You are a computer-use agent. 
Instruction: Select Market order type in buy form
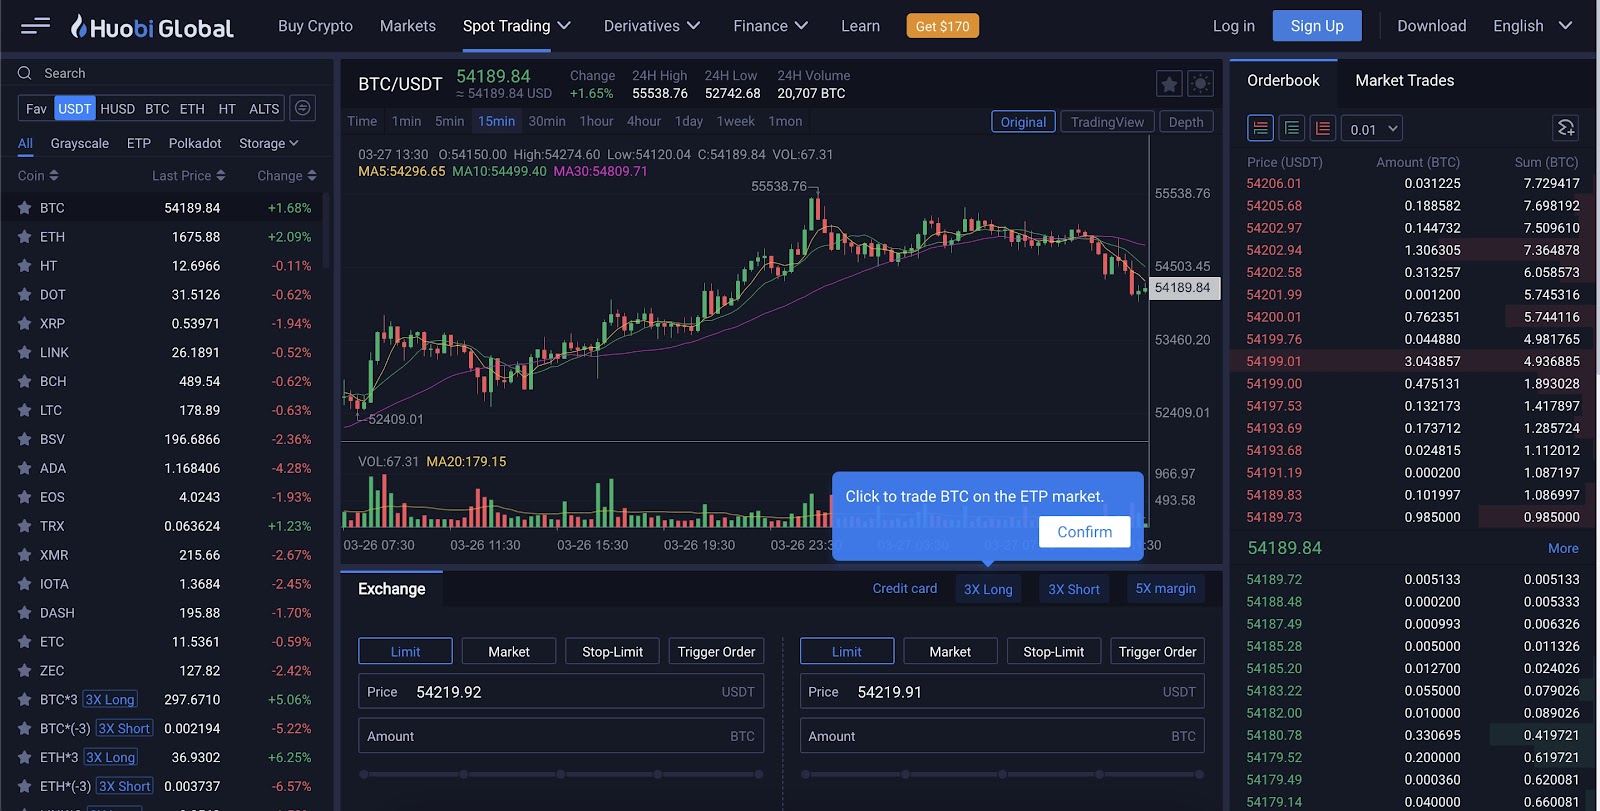(x=509, y=651)
